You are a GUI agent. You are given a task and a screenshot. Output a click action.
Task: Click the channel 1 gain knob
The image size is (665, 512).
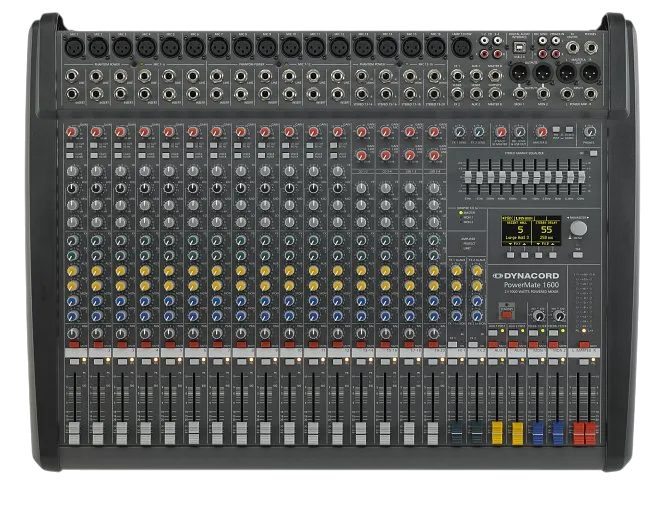click(x=72, y=132)
